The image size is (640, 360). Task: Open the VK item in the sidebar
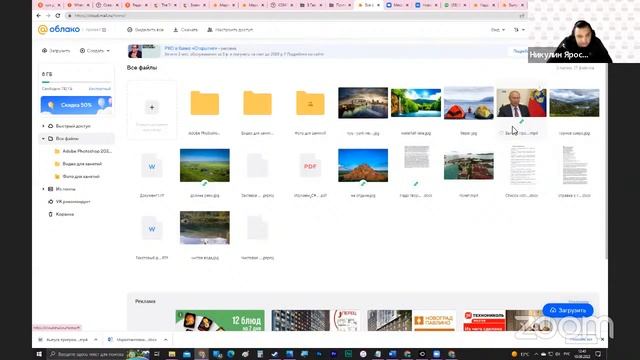point(69,202)
